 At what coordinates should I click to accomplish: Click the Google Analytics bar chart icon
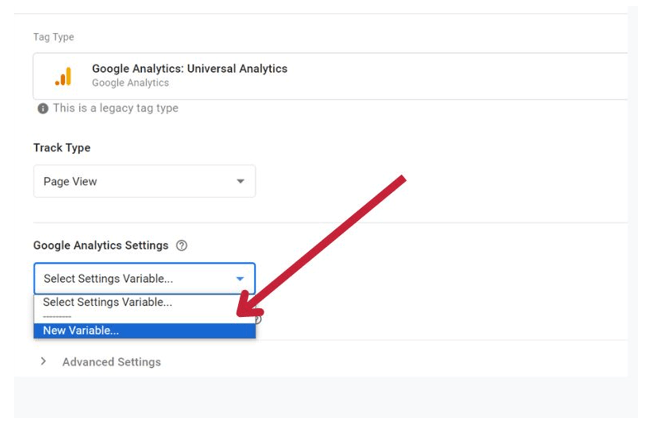(63, 76)
